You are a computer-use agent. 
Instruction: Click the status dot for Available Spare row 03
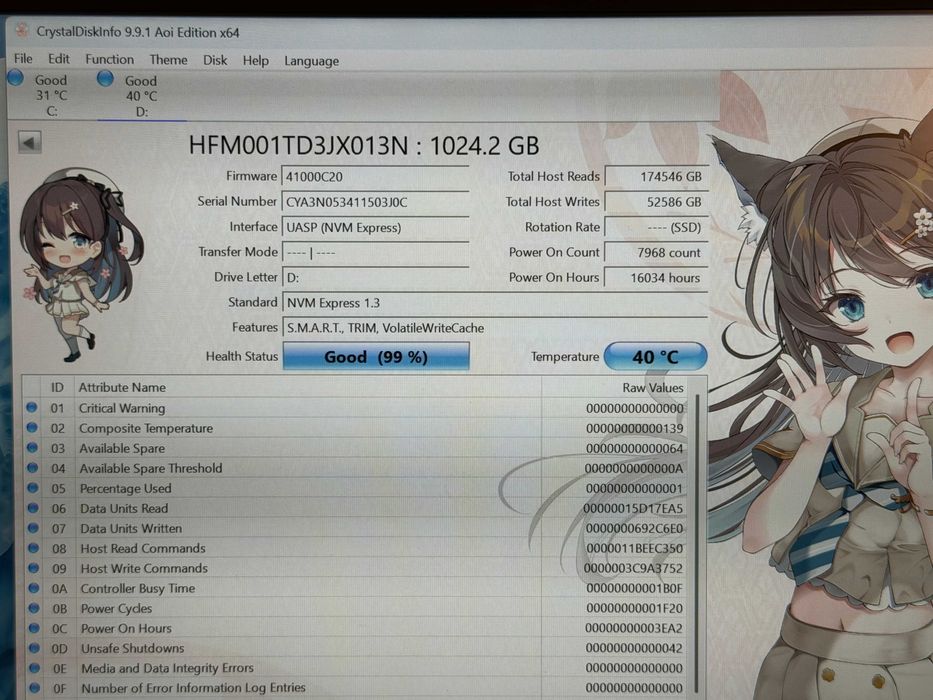32,448
